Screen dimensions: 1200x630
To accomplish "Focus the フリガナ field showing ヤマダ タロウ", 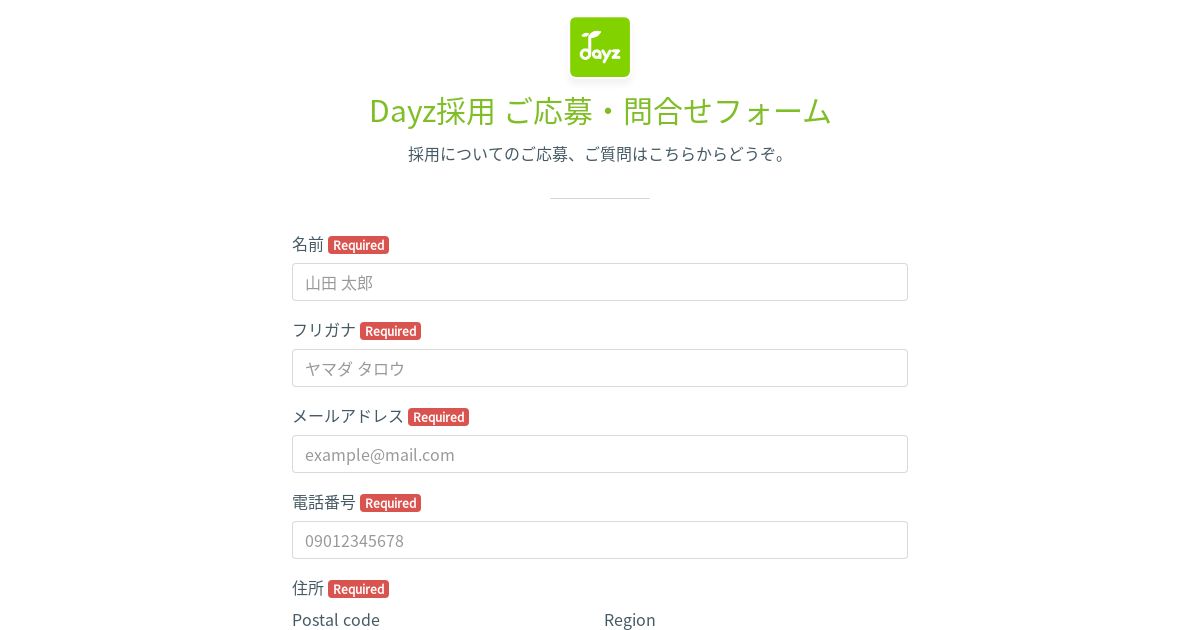I will (x=600, y=368).
